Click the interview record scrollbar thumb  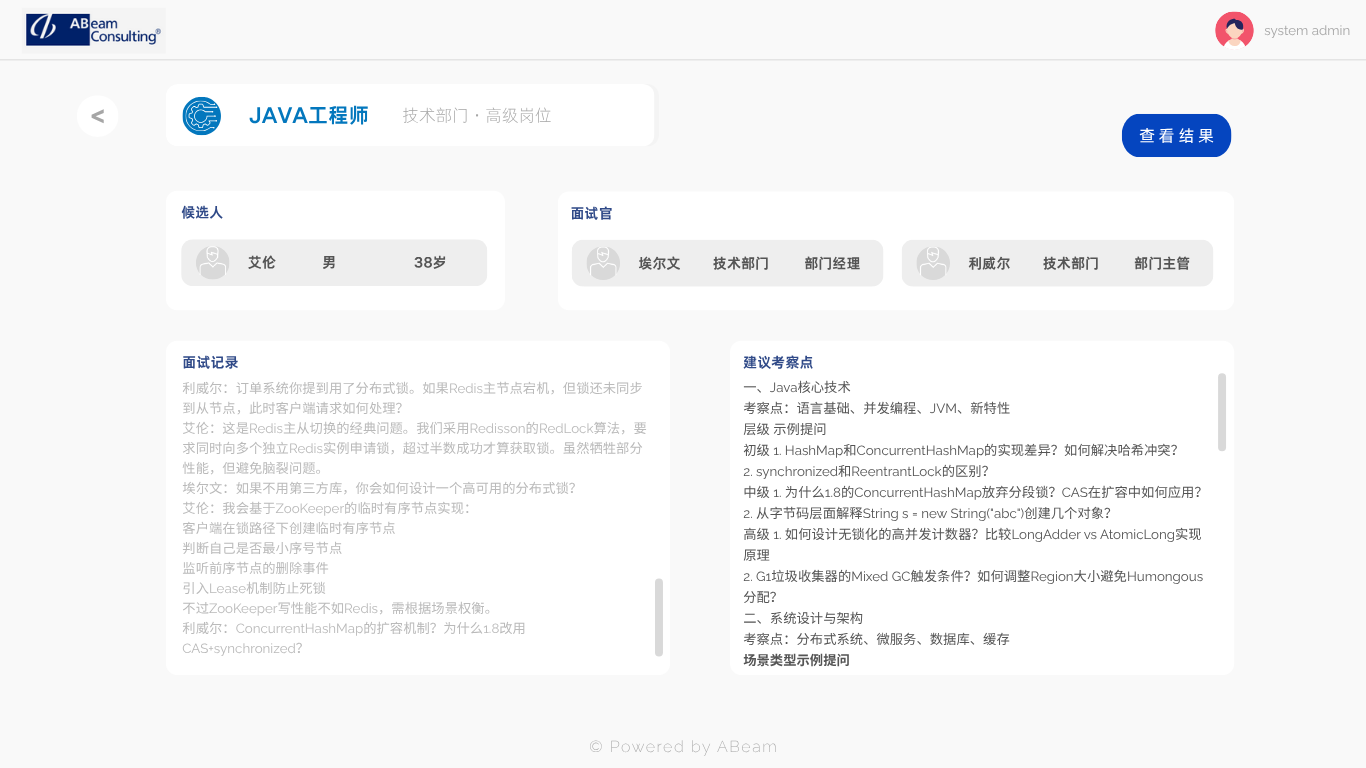[659, 617]
